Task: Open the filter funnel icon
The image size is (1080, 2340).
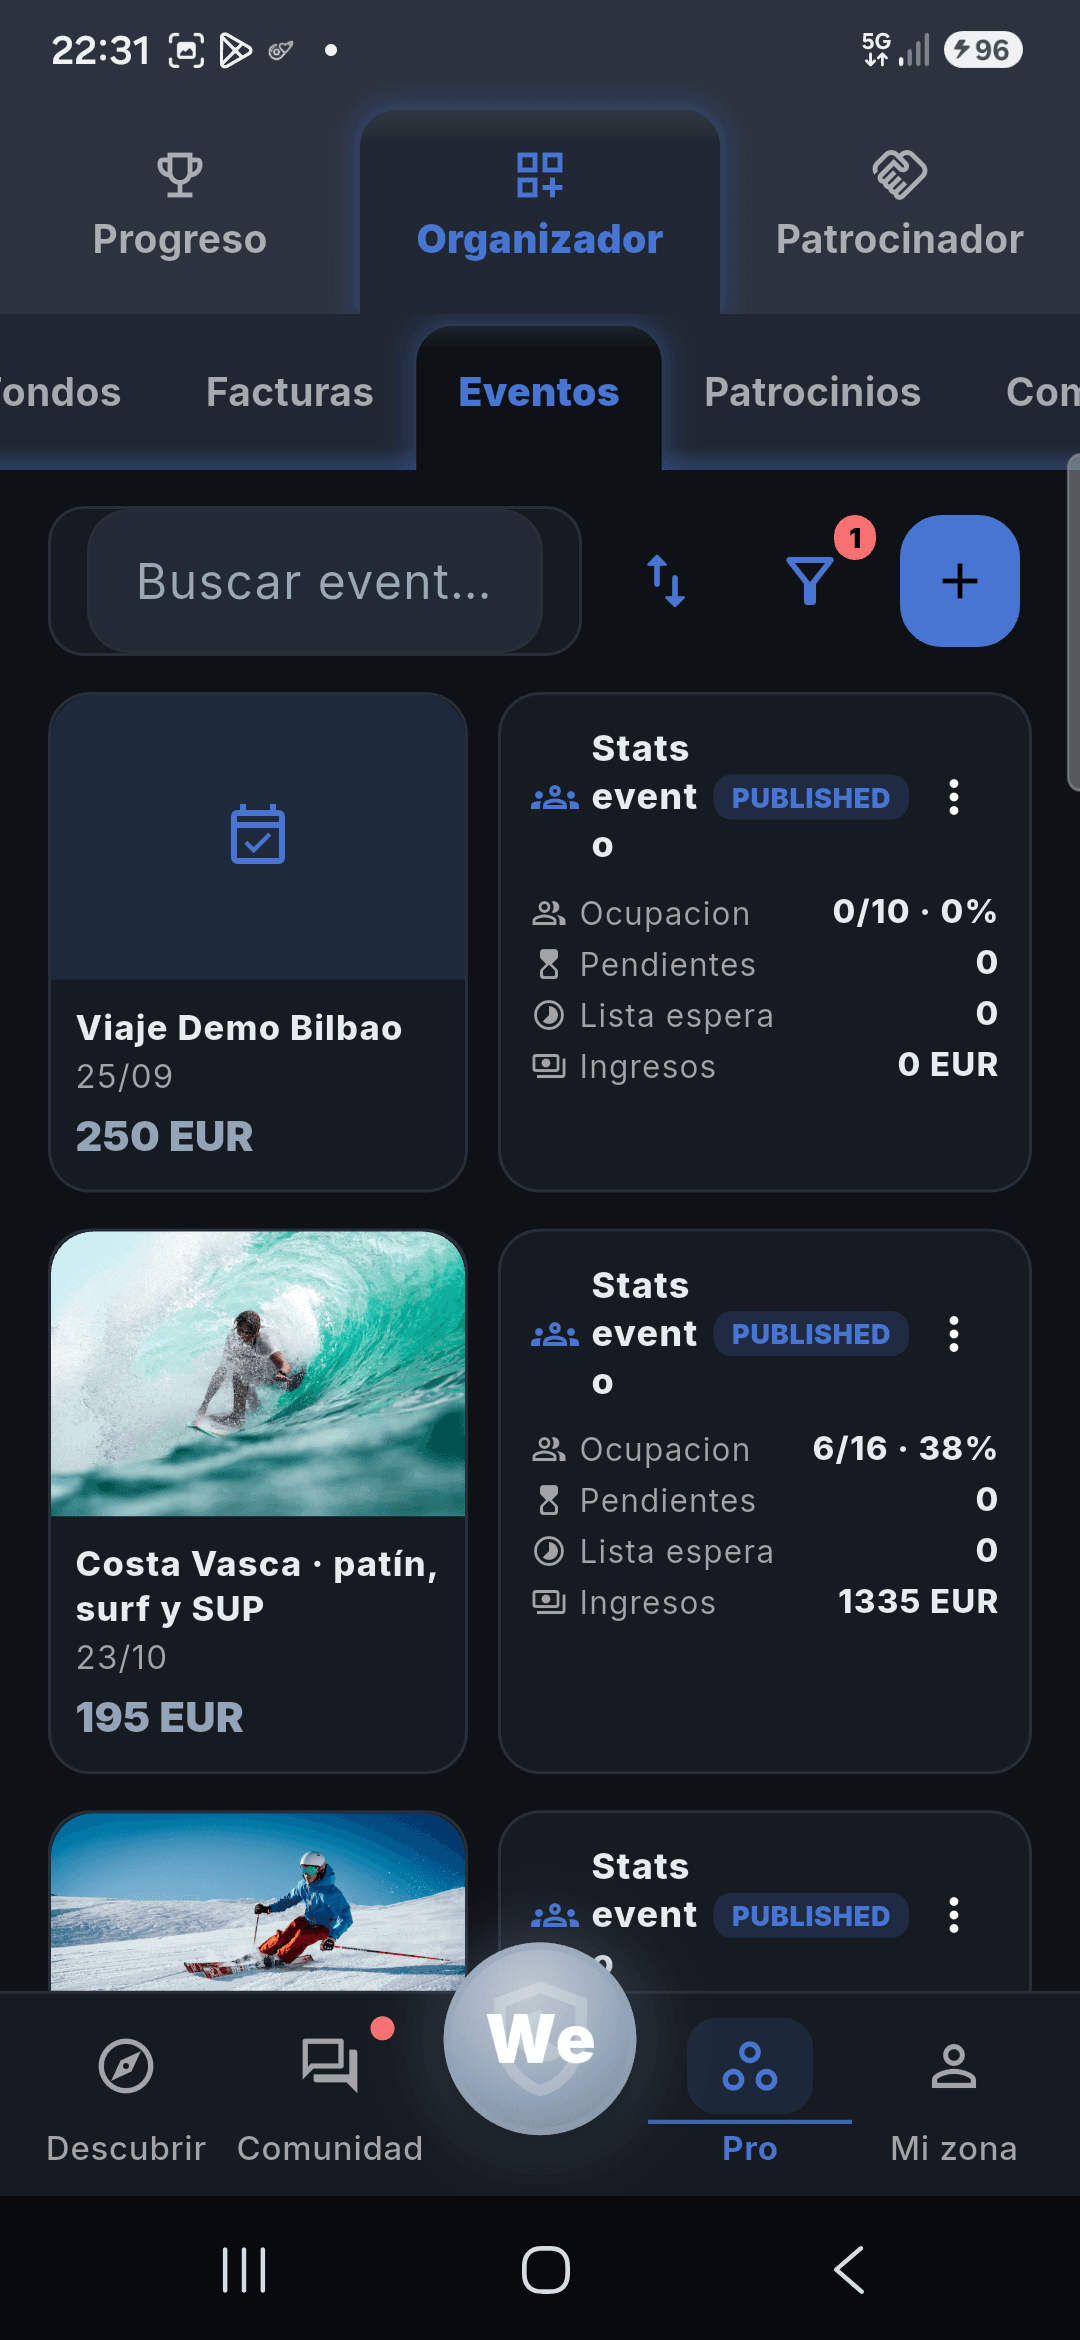Action: (810, 581)
